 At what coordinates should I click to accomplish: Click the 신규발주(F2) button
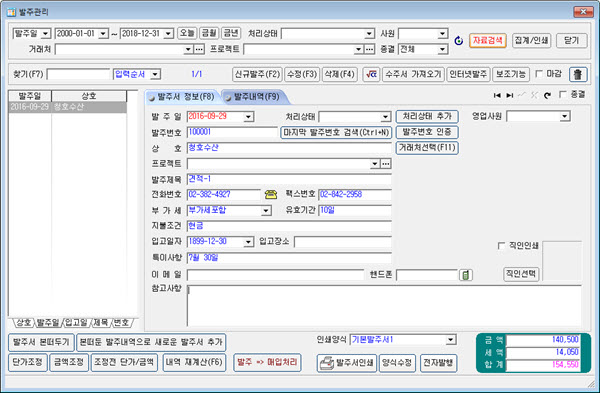click(x=257, y=74)
